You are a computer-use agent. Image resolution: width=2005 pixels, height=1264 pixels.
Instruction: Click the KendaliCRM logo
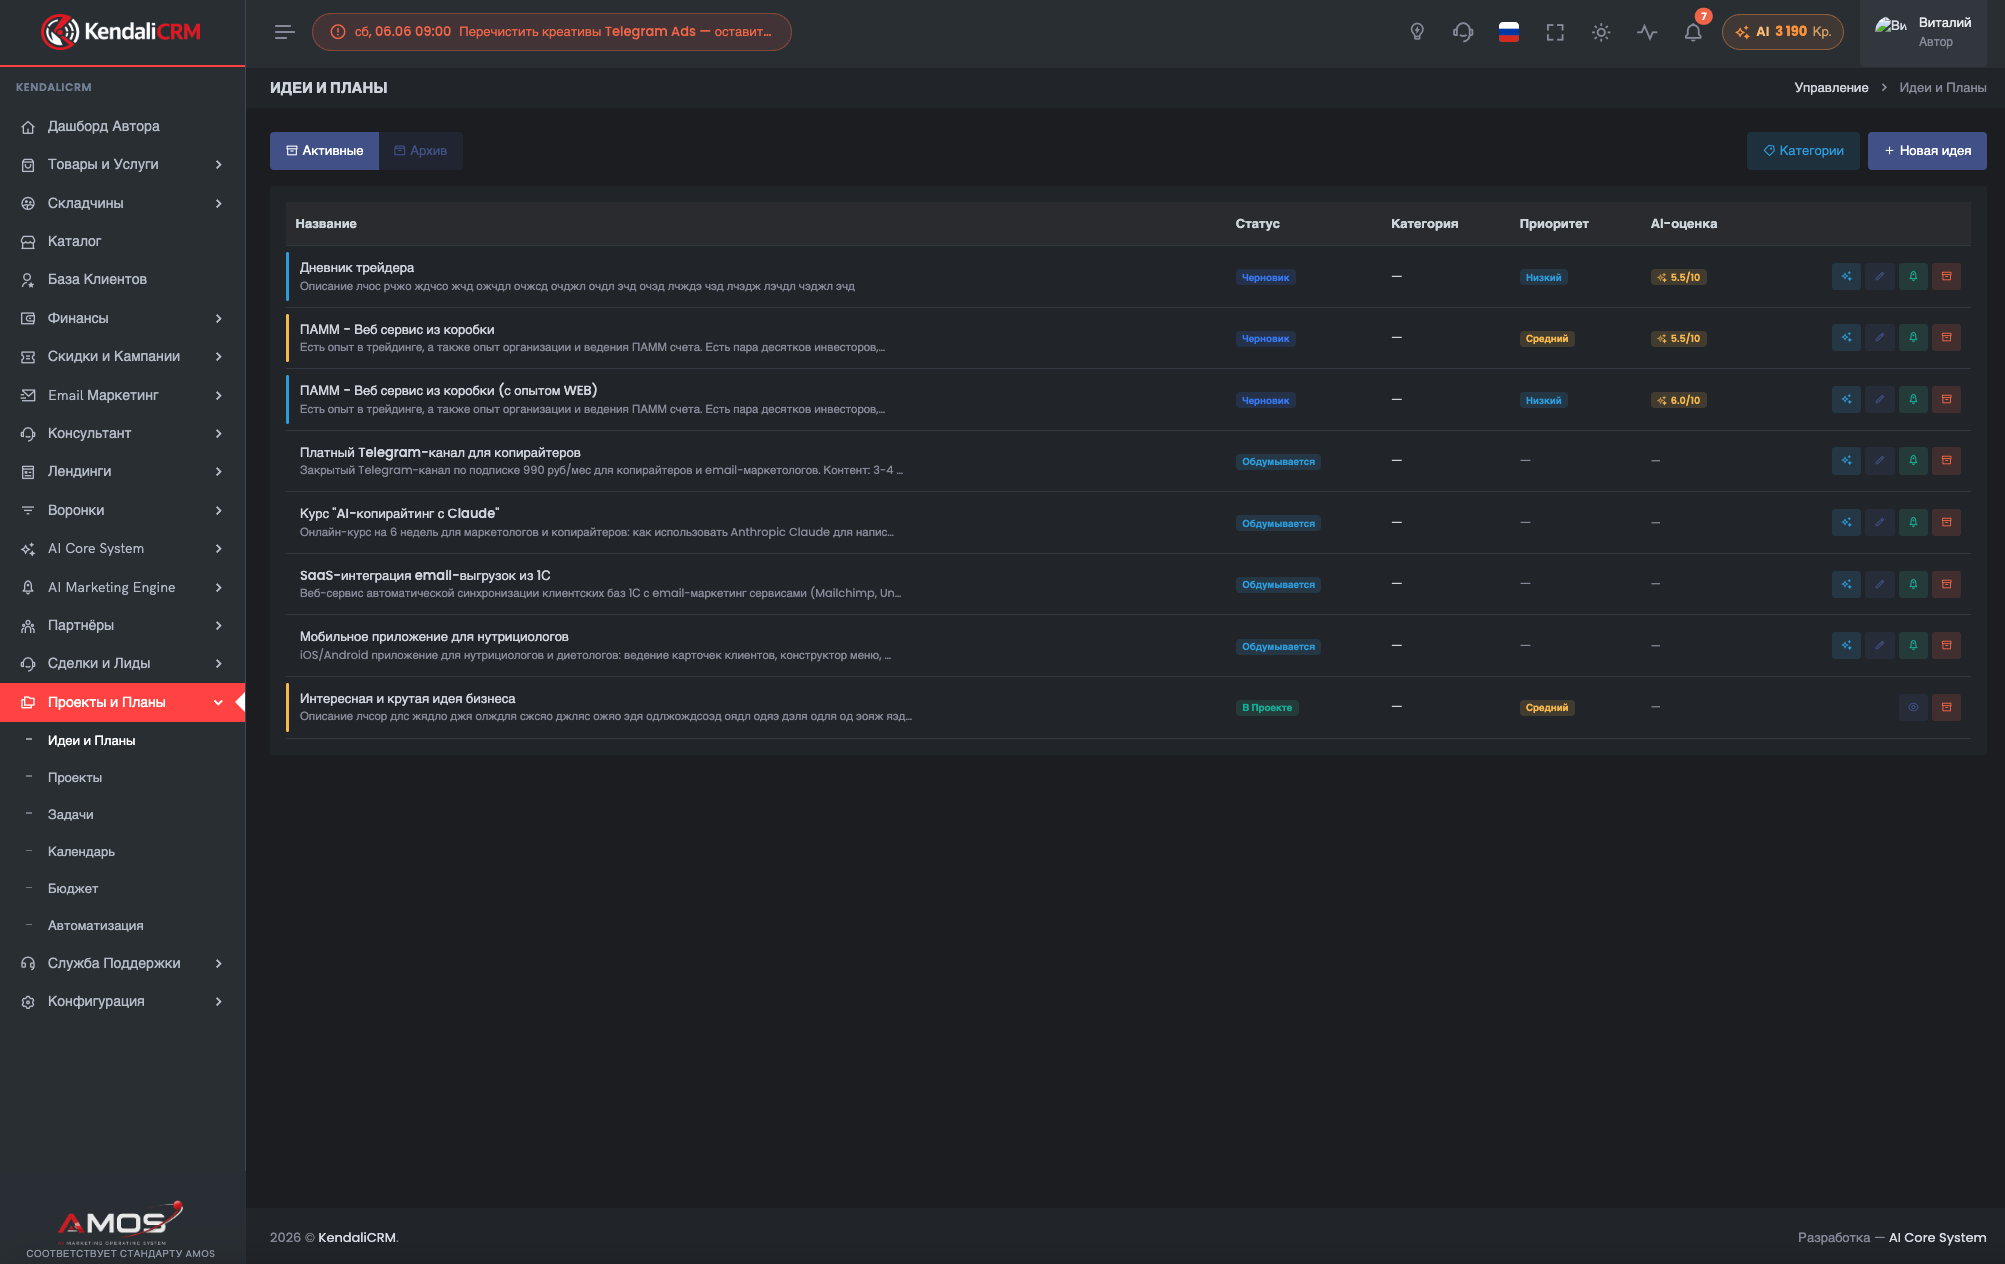click(121, 32)
